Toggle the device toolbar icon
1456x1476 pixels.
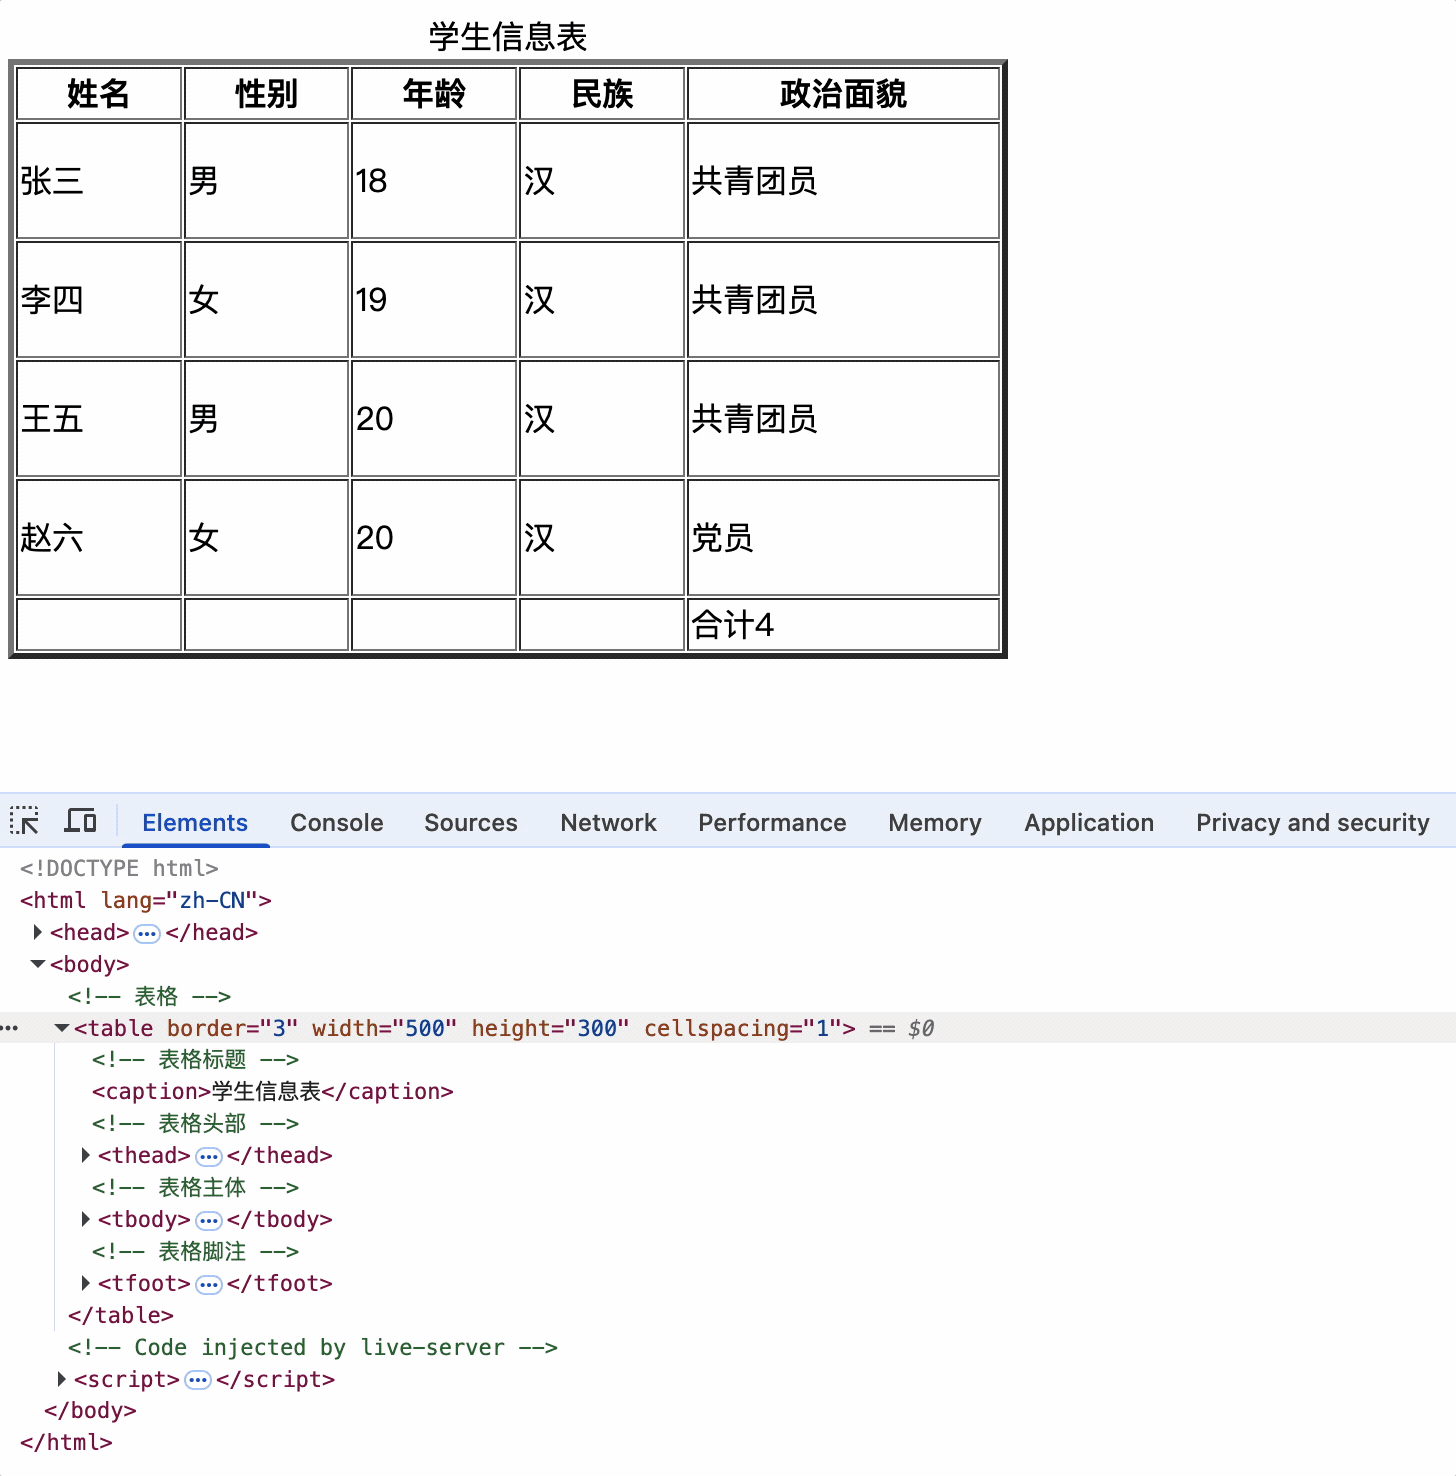[80, 821]
